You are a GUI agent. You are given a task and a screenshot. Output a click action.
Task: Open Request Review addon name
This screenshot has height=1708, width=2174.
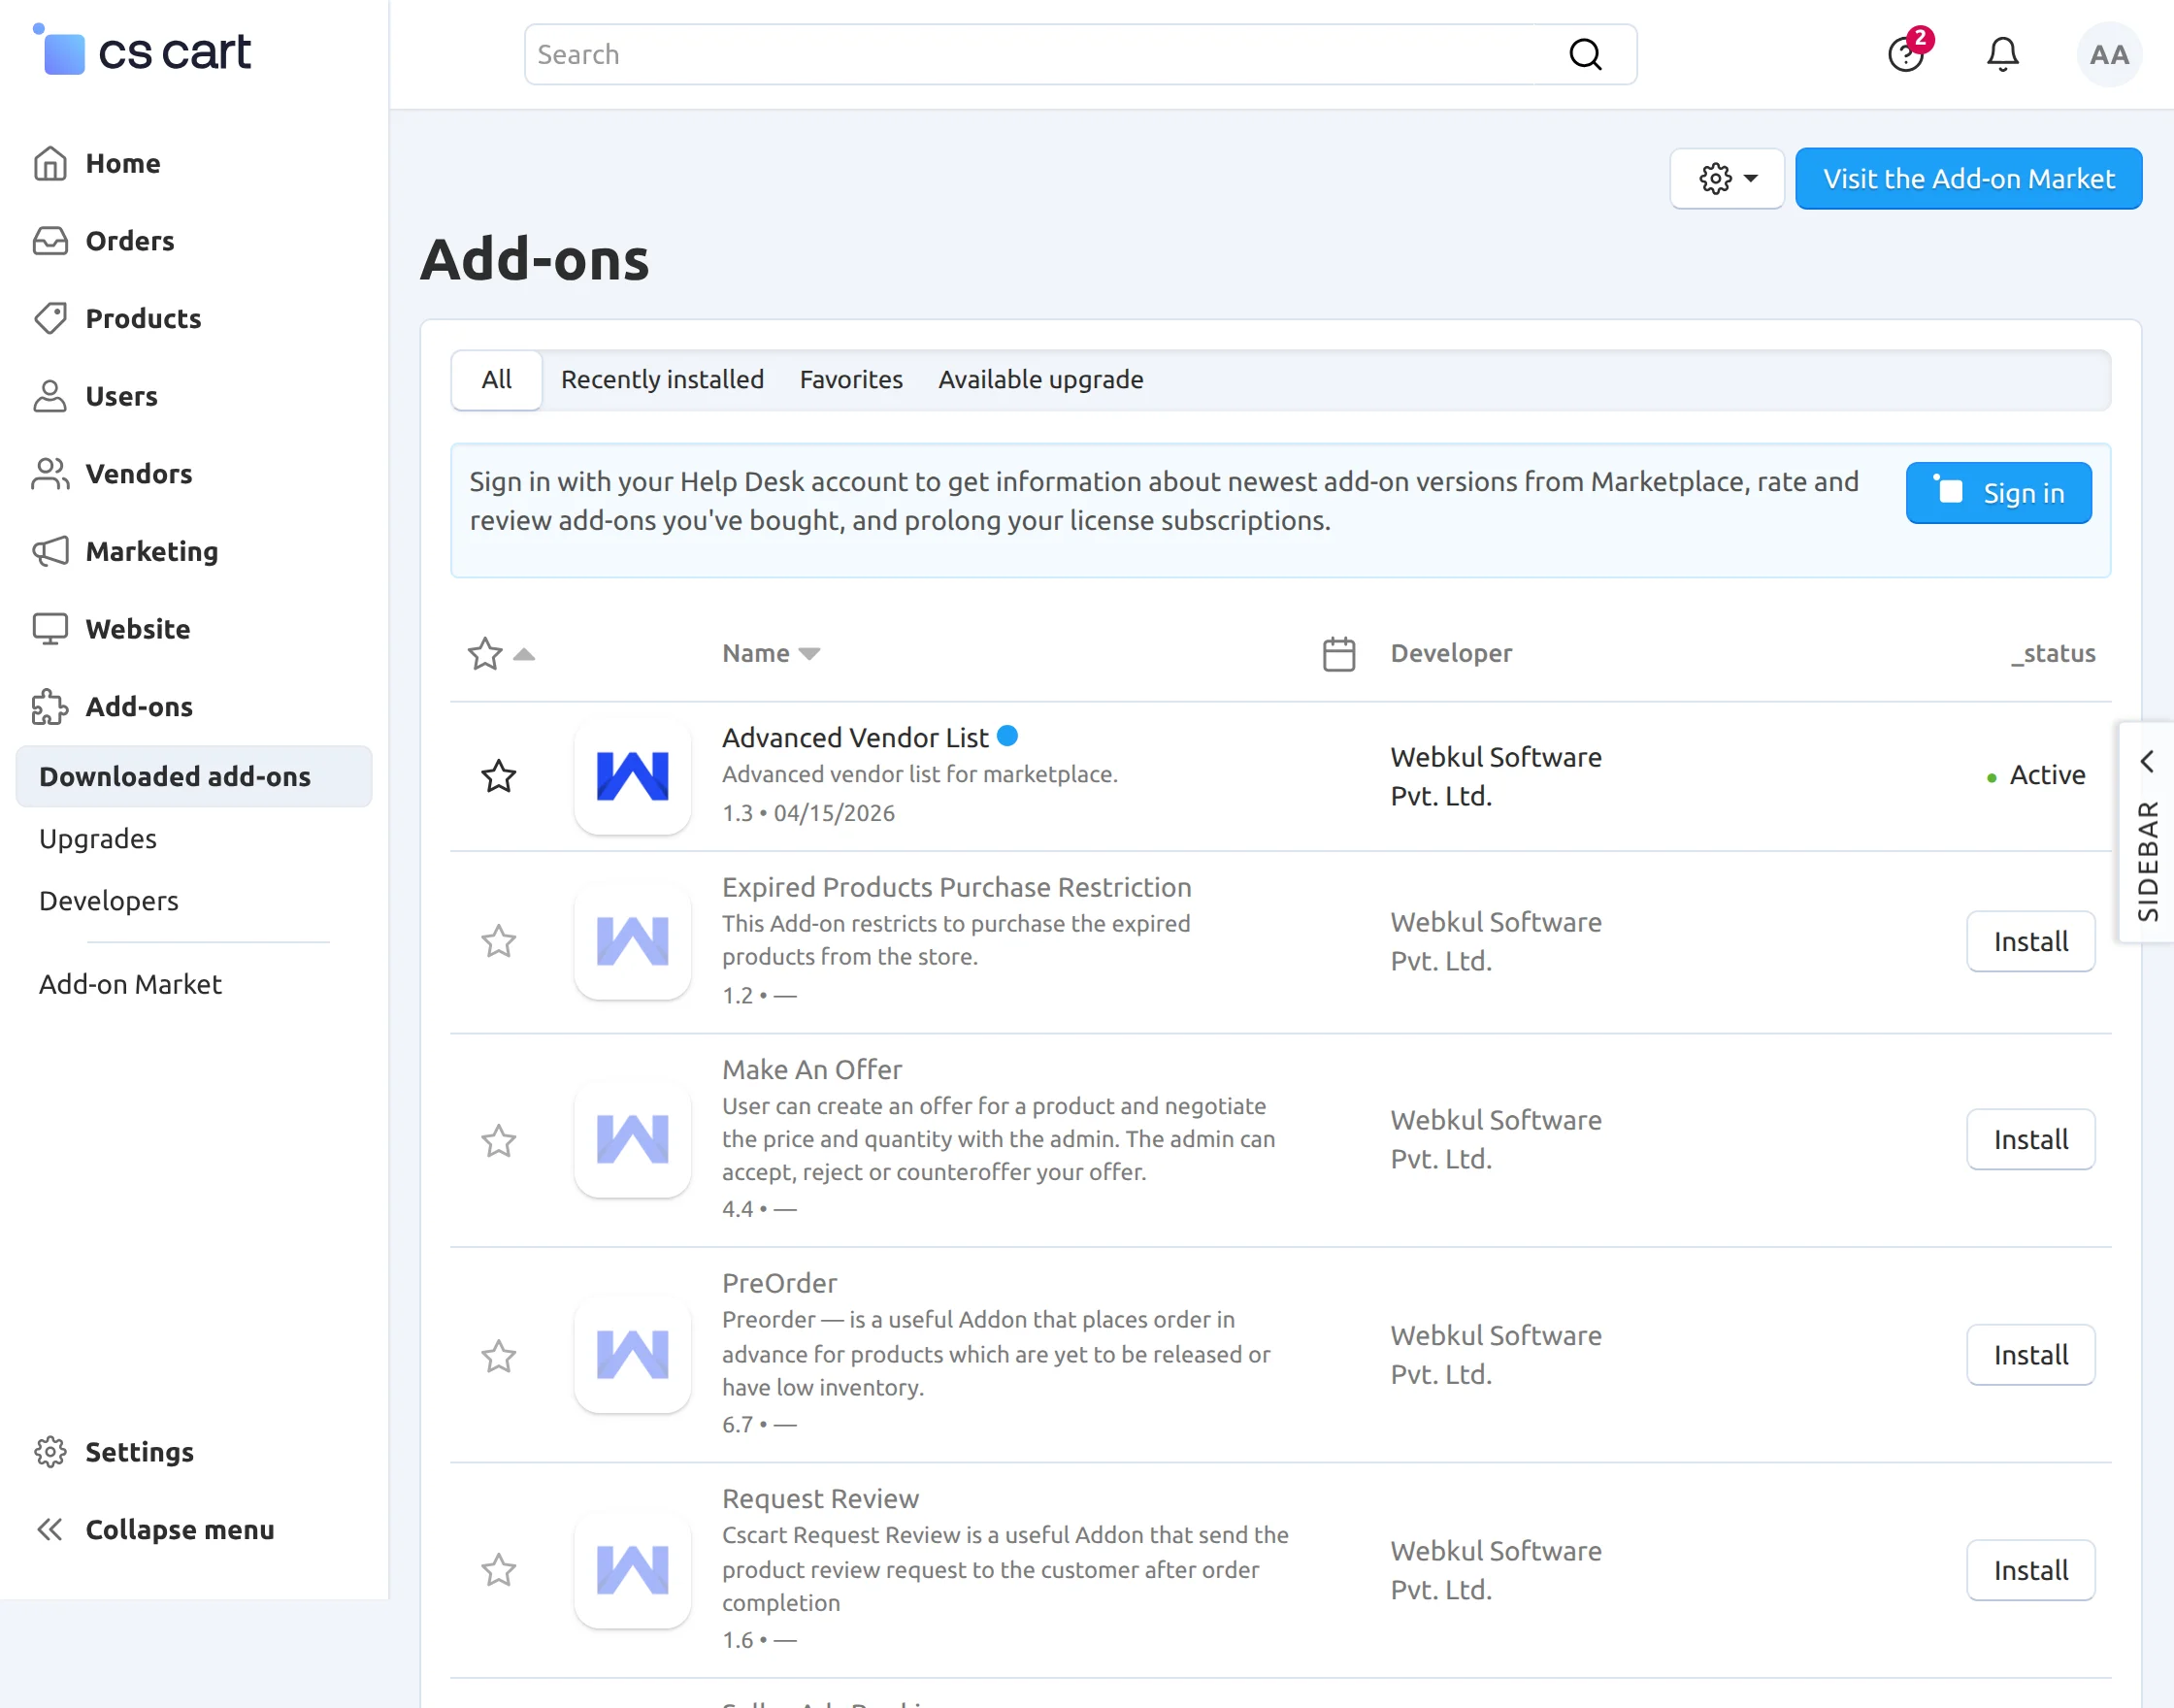(820, 1499)
